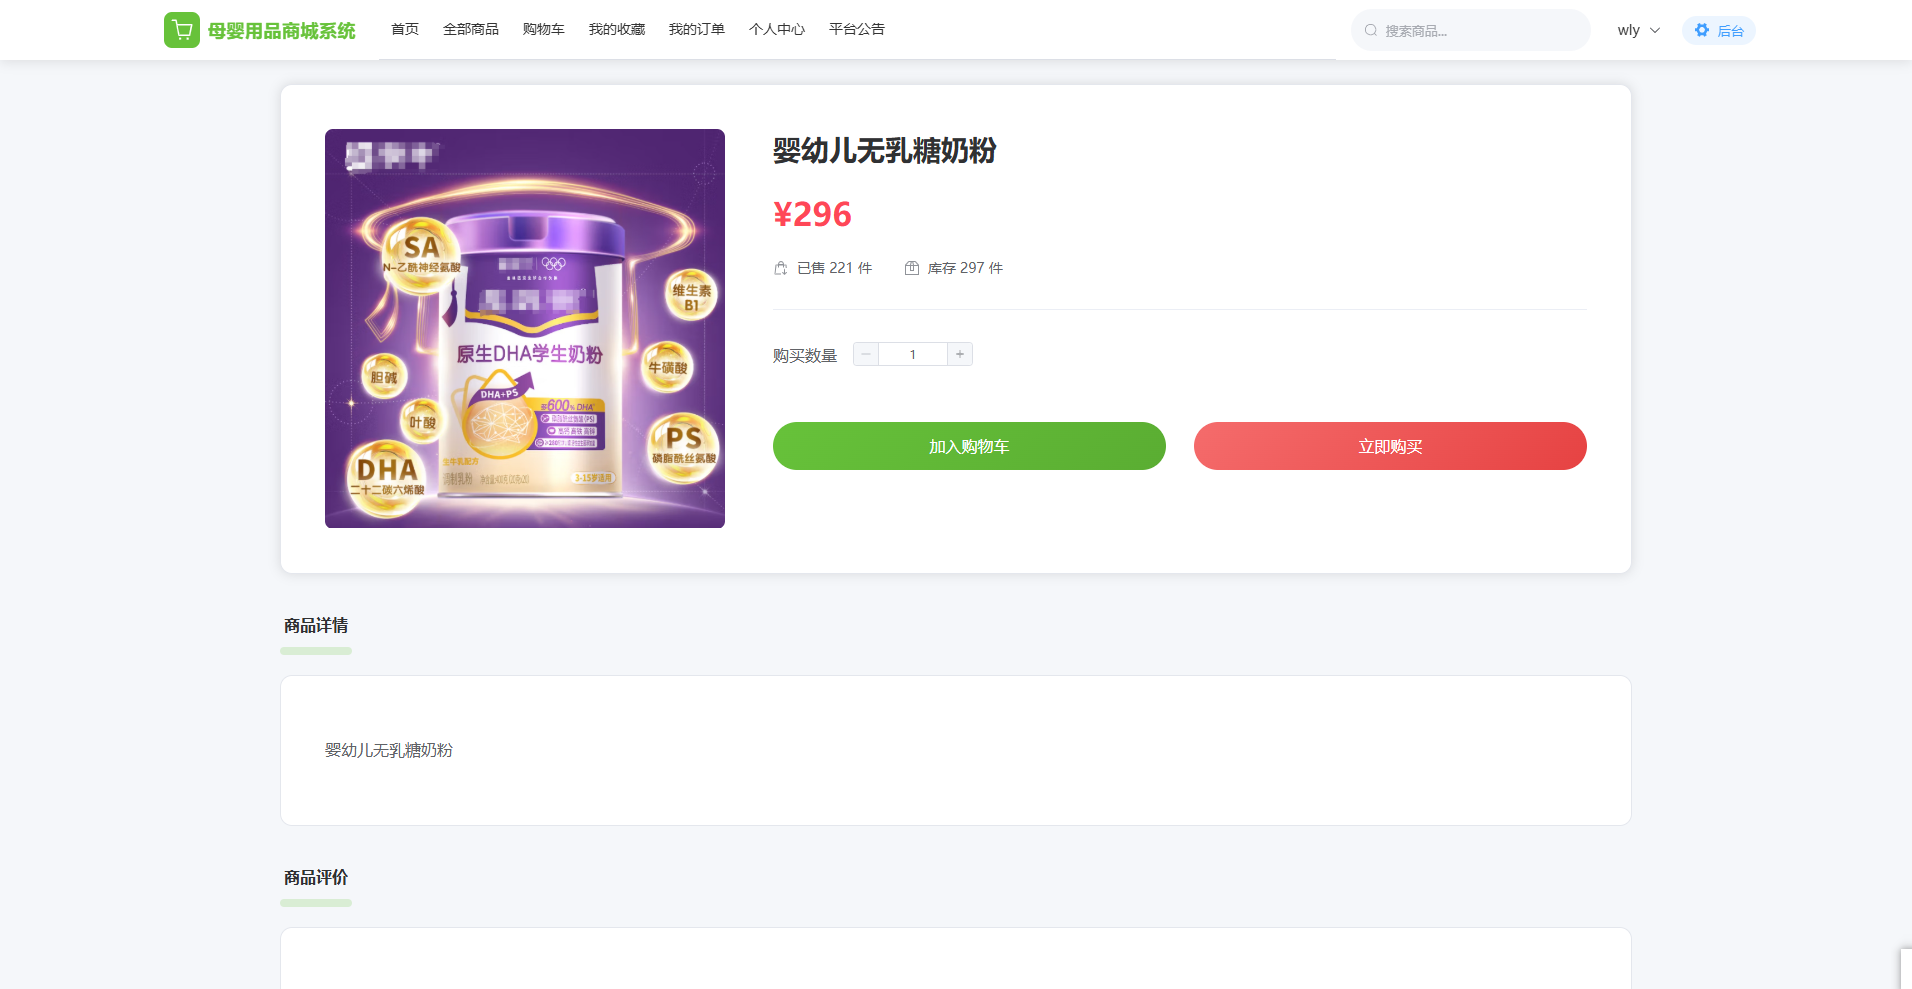
Task: Open the chevron beside username wly
Action: [x=1655, y=30]
